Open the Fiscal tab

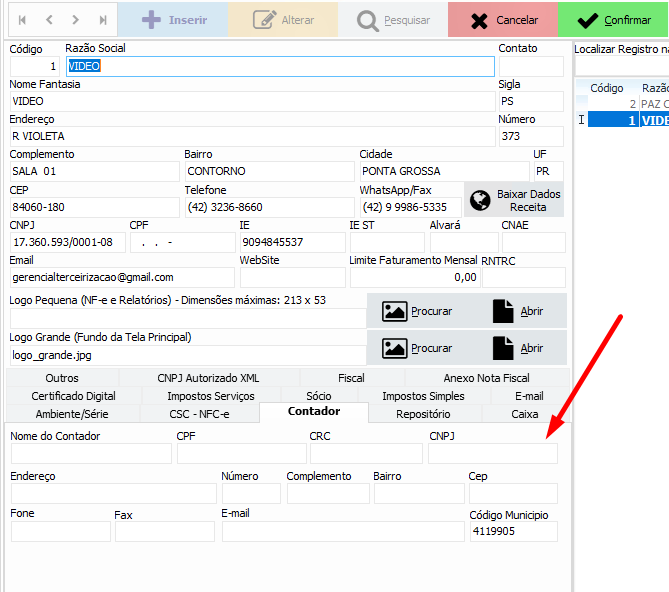point(351,378)
